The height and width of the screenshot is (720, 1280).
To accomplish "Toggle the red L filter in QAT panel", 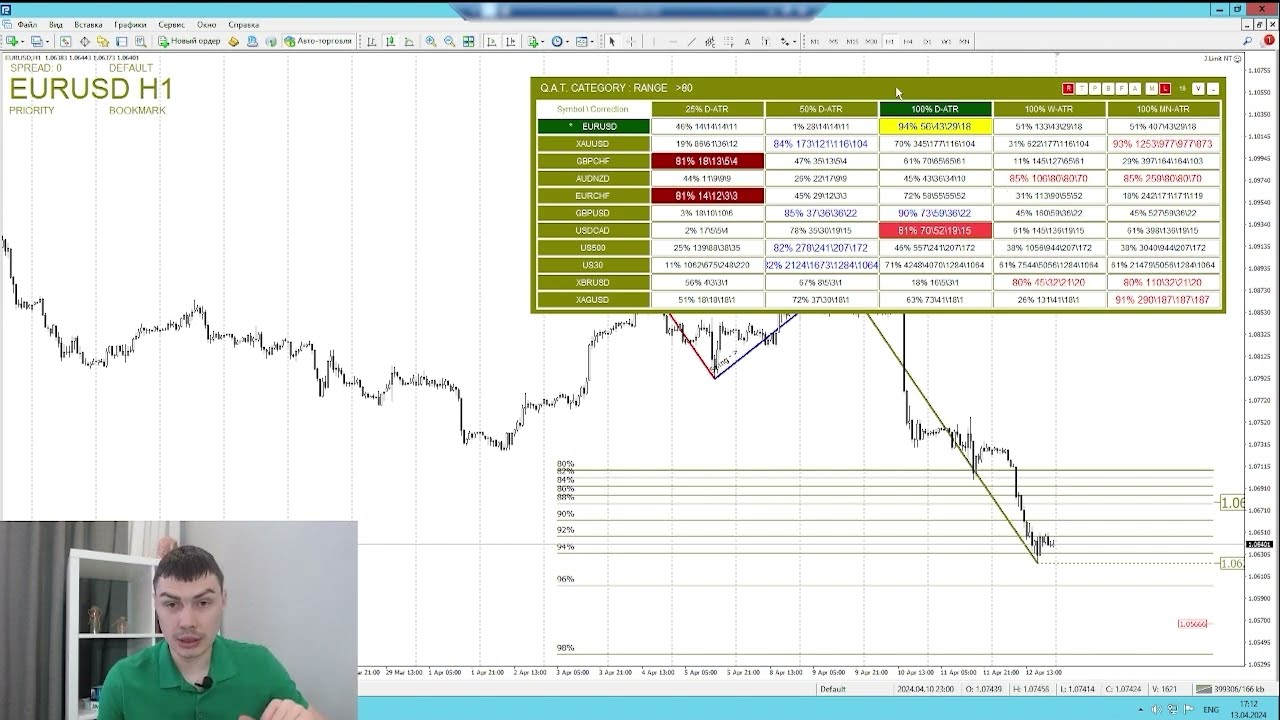I will pyautogui.click(x=1165, y=89).
